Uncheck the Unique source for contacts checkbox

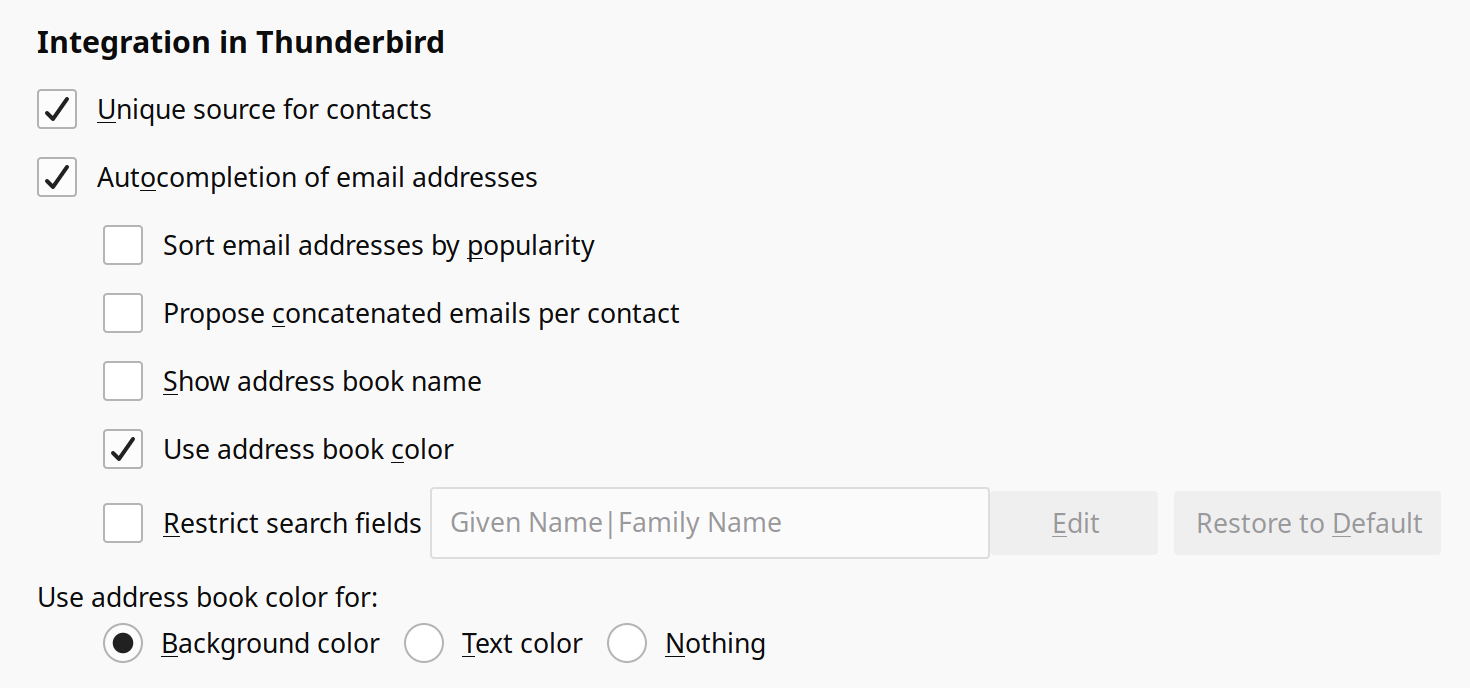pyautogui.click(x=57, y=109)
